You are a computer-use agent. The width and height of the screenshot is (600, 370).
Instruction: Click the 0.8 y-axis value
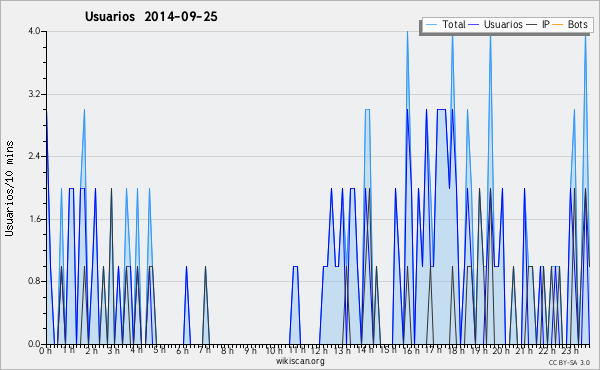(34, 281)
